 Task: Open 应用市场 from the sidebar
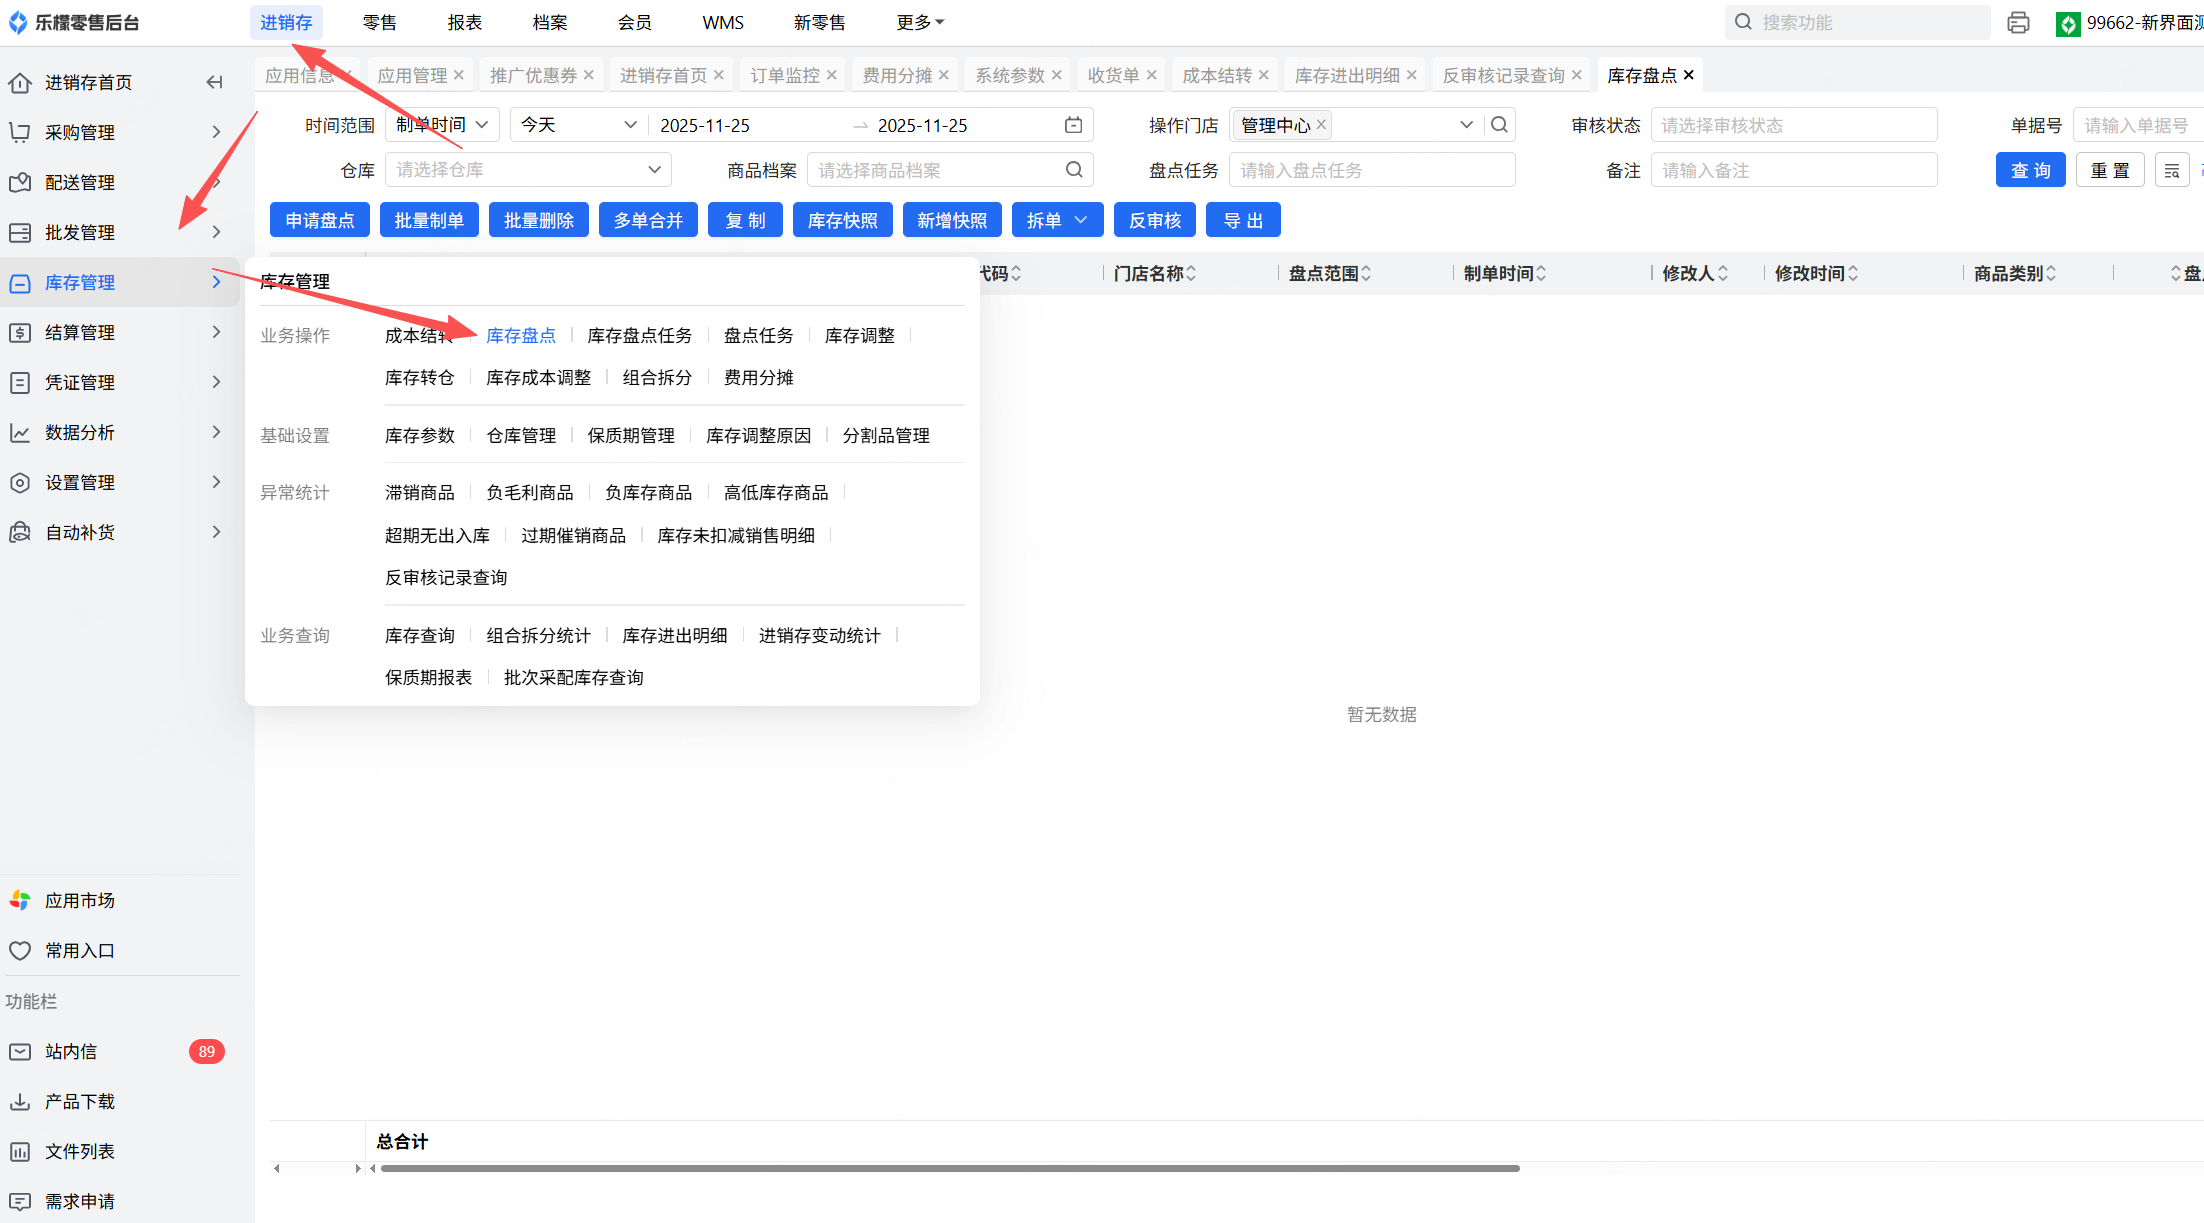[x=79, y=900]
